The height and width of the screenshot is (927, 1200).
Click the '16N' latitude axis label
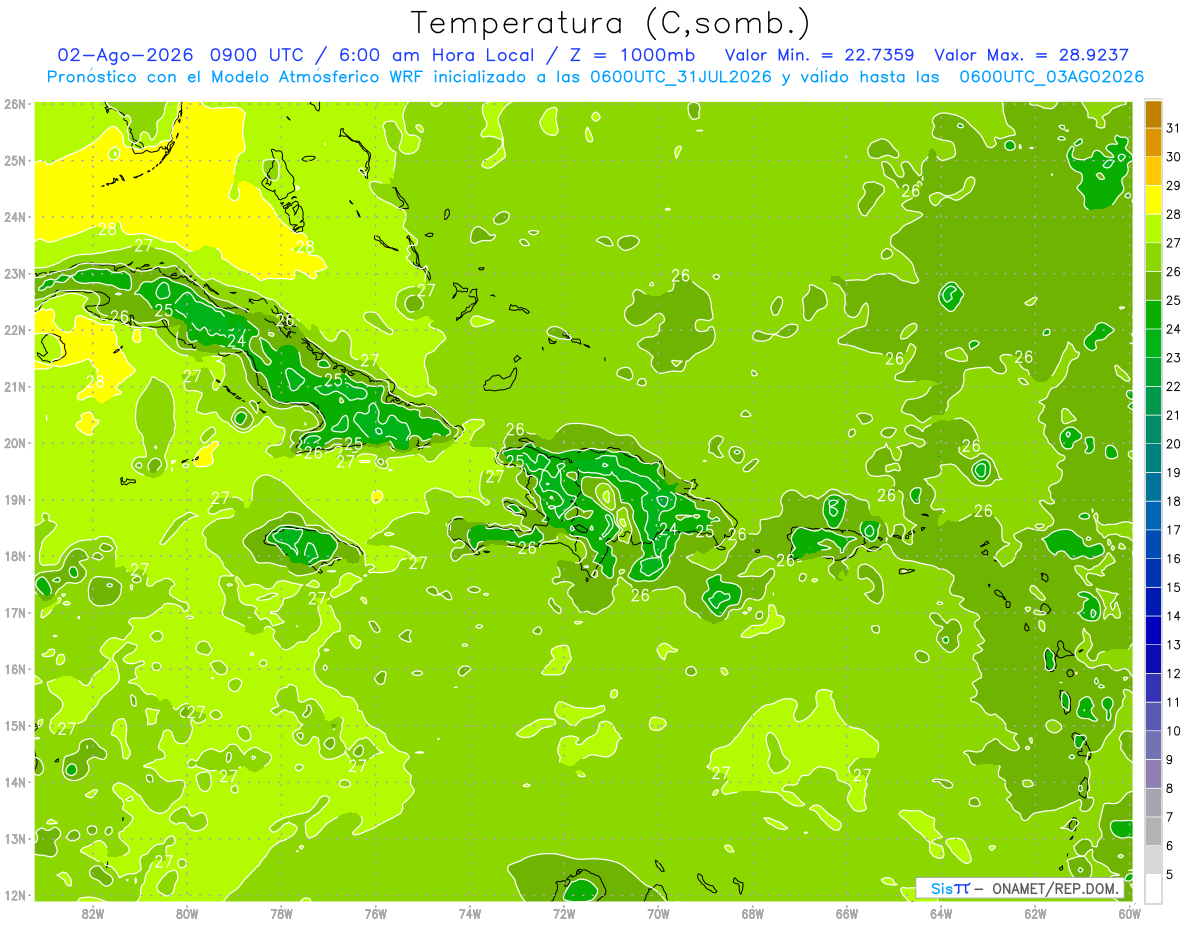15,669
